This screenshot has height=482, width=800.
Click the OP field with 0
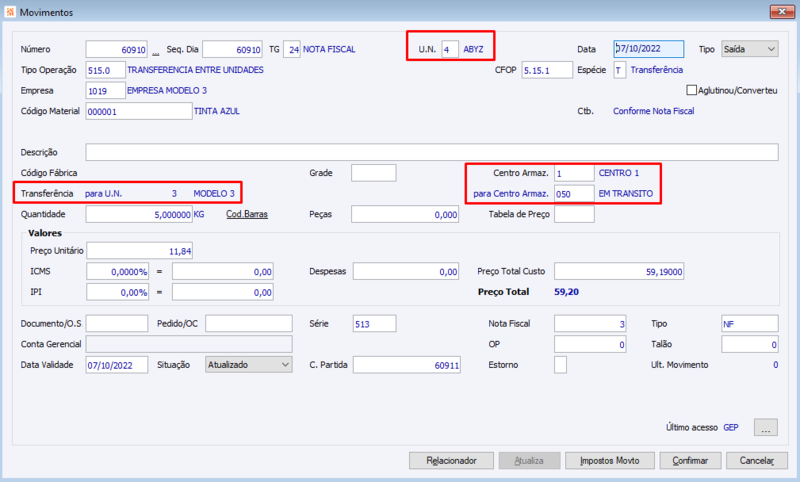tap(590, 344)
